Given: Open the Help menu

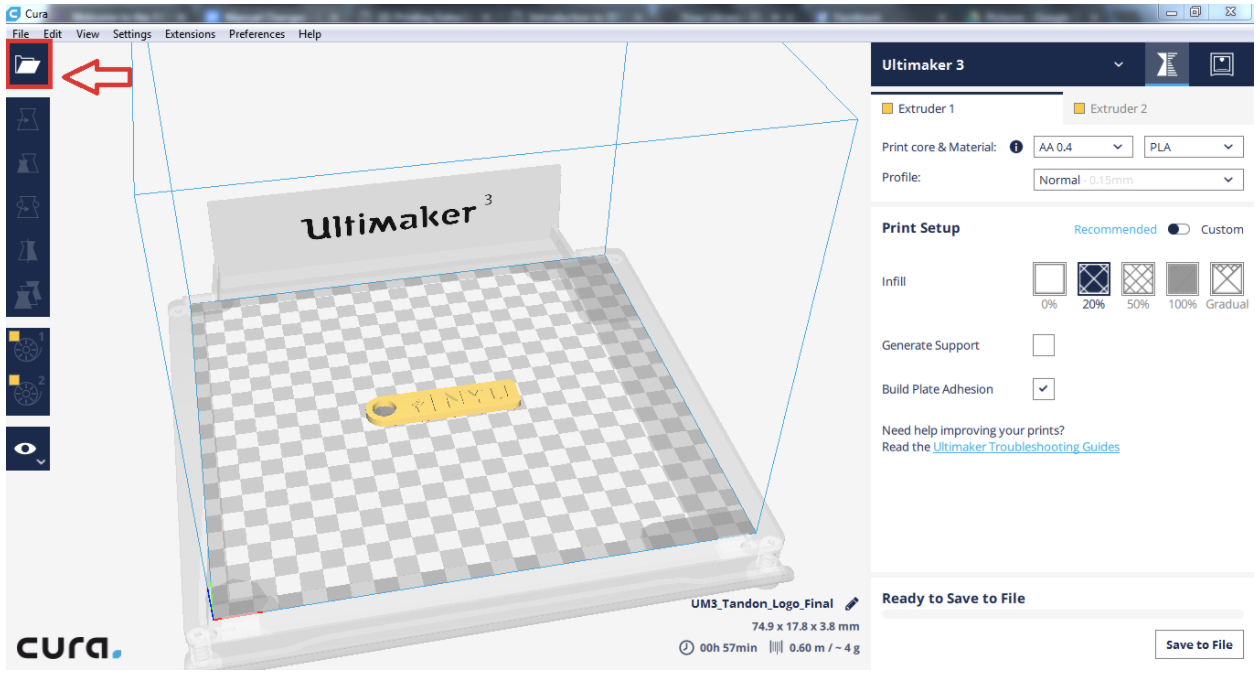Looking at the screenshot, I should coord(310,34).
